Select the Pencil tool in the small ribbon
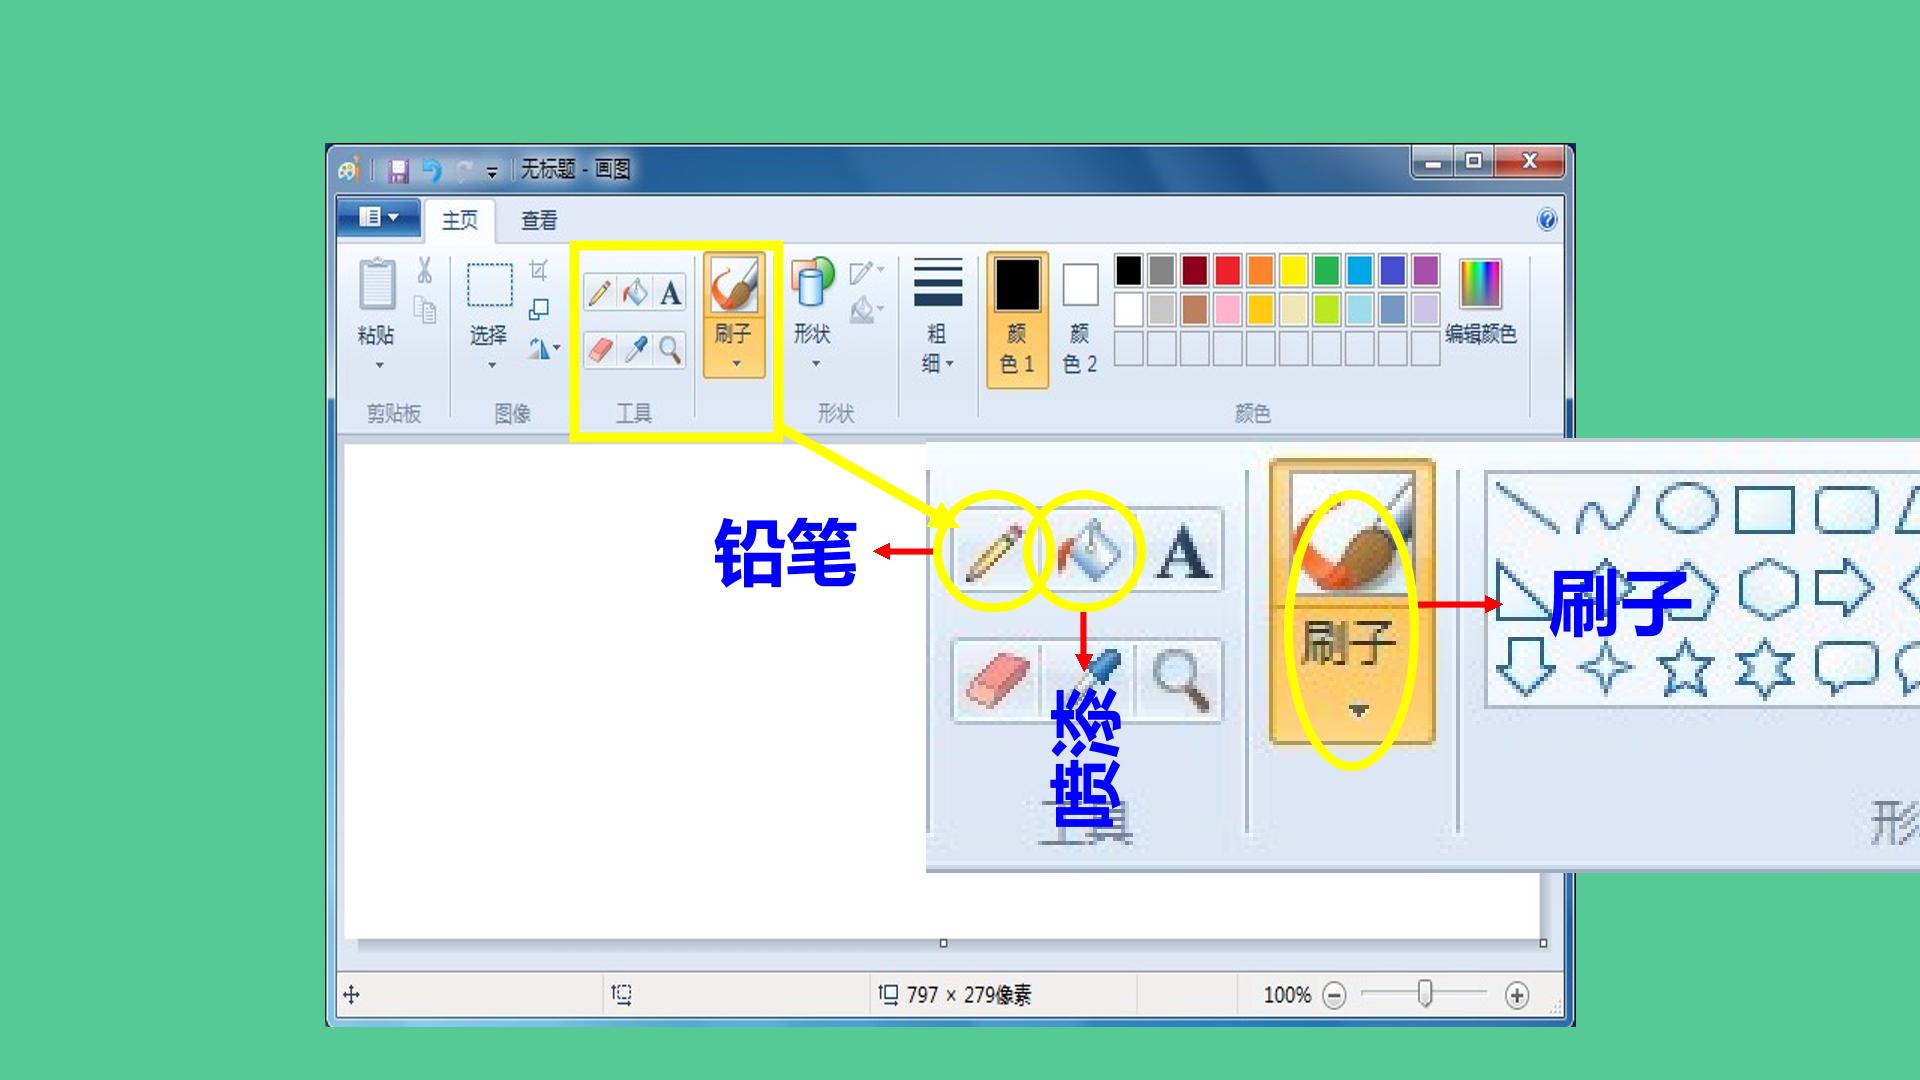 tap(599, 292)
